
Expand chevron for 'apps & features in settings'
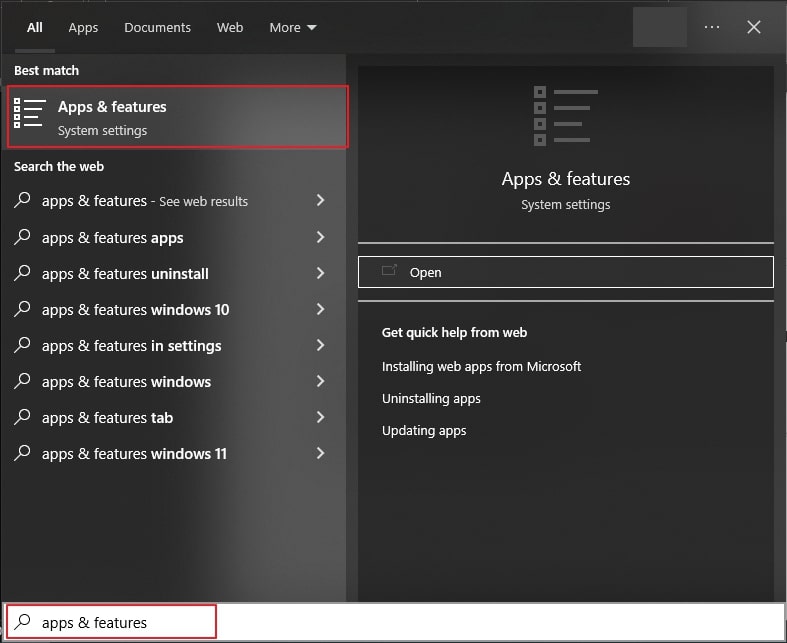click(320, 345)
